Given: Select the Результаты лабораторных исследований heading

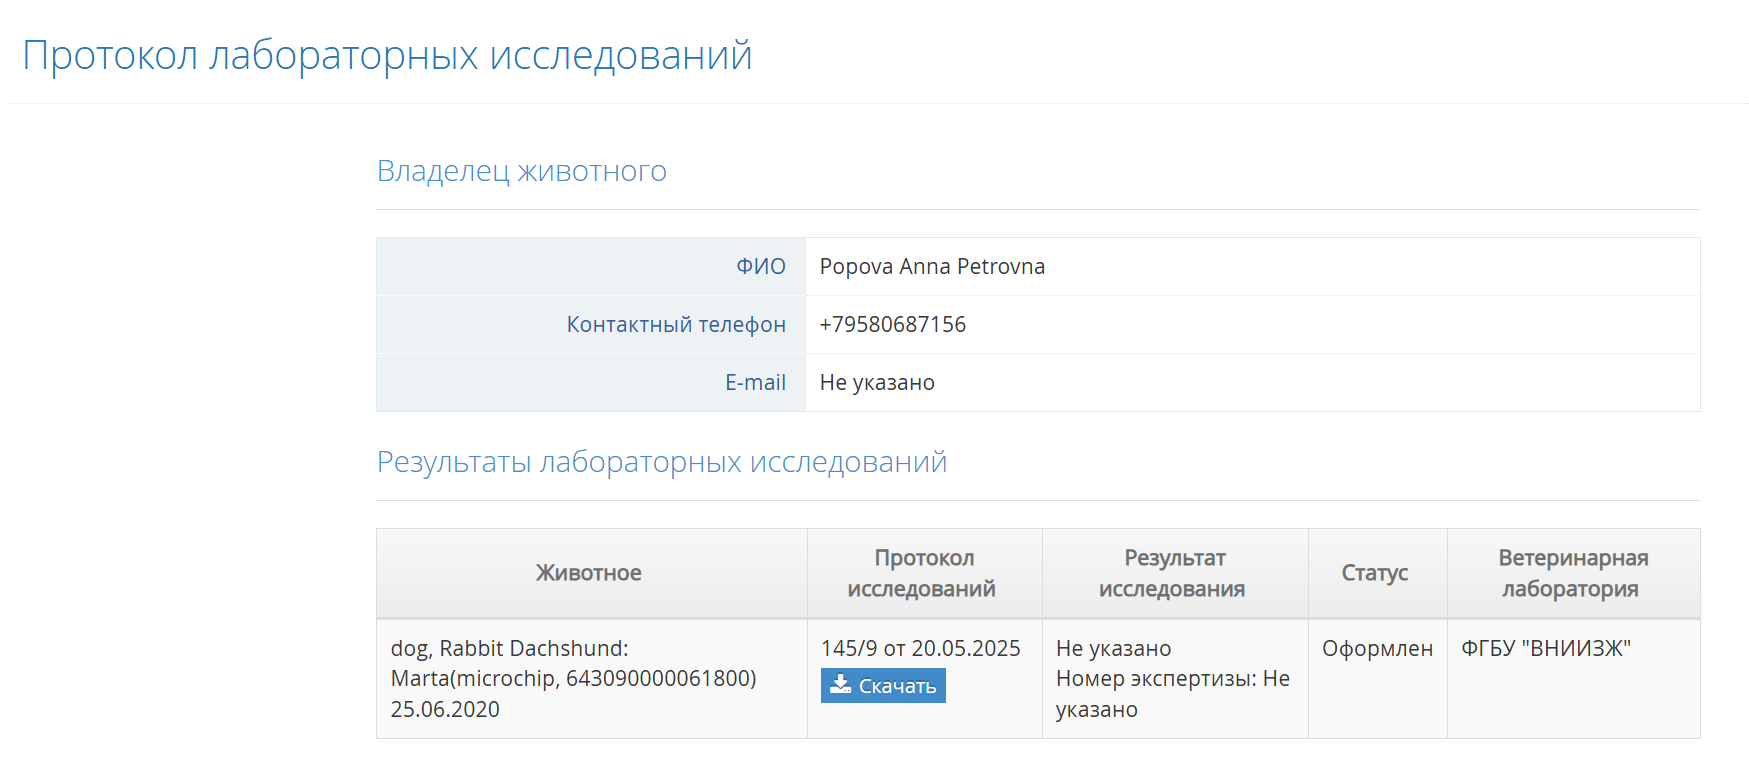Looking at the screenshot, I should click(x=661, y=462).
